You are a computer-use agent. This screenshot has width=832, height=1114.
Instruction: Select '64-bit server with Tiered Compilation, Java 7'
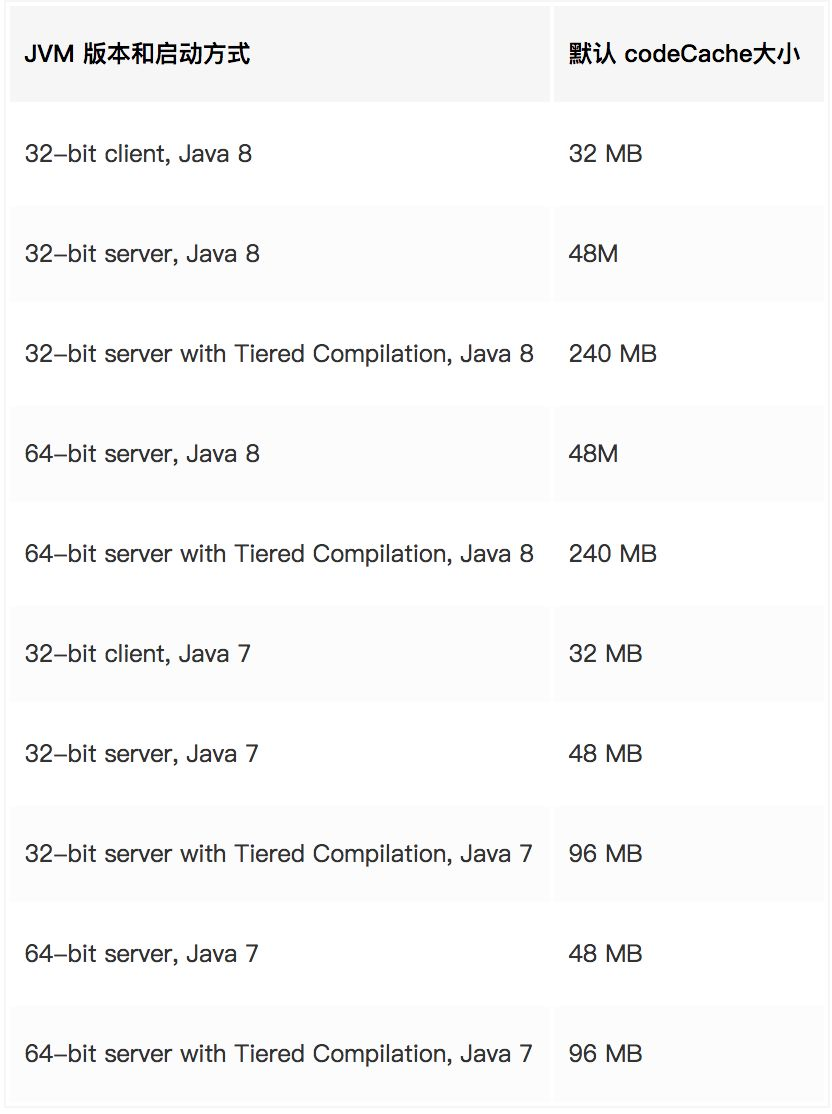(x=279, y=1054)
